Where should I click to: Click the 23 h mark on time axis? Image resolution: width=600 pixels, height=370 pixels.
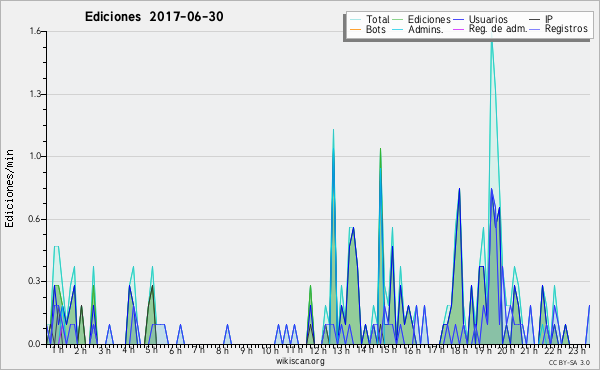coord(577,350)
